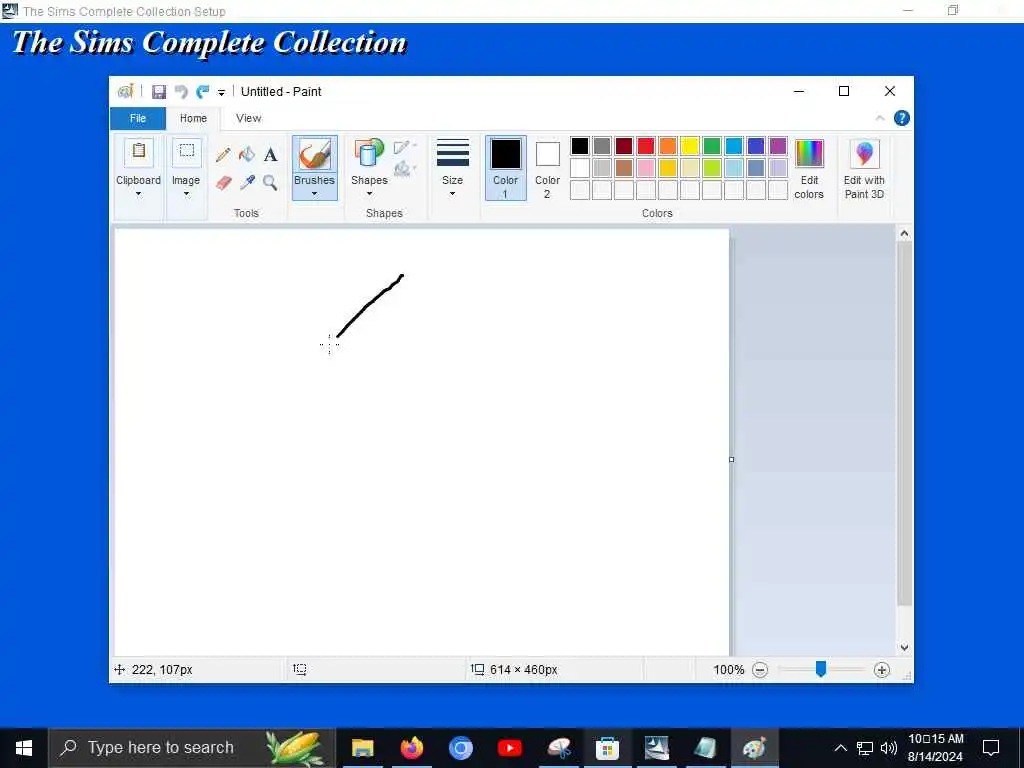This screenshot has height=768, width=1024.
Task: Choose the lime green color swatch
Action: pyautogui.click(x=712, y=168)
